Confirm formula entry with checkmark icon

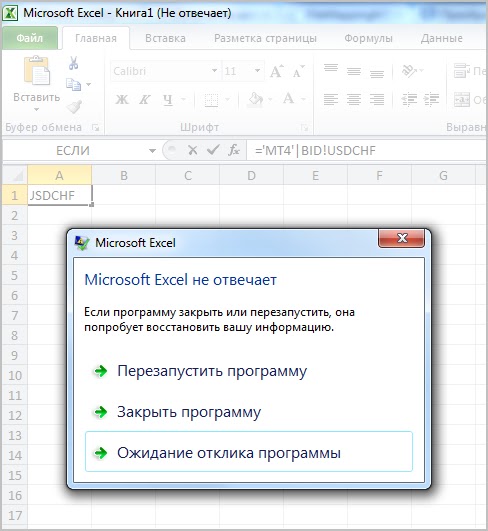[x=213, y=150]
